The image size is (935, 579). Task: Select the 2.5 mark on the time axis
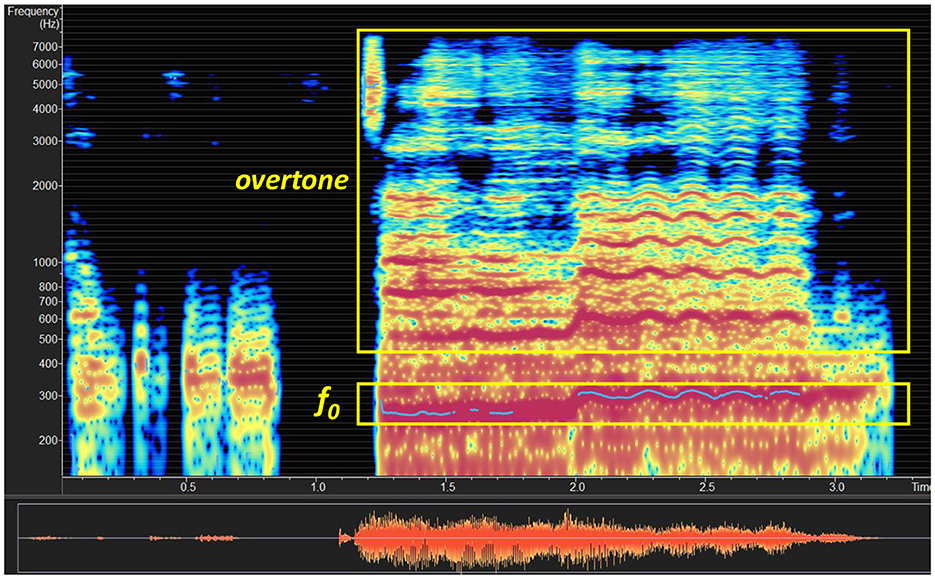pos(707,487)
